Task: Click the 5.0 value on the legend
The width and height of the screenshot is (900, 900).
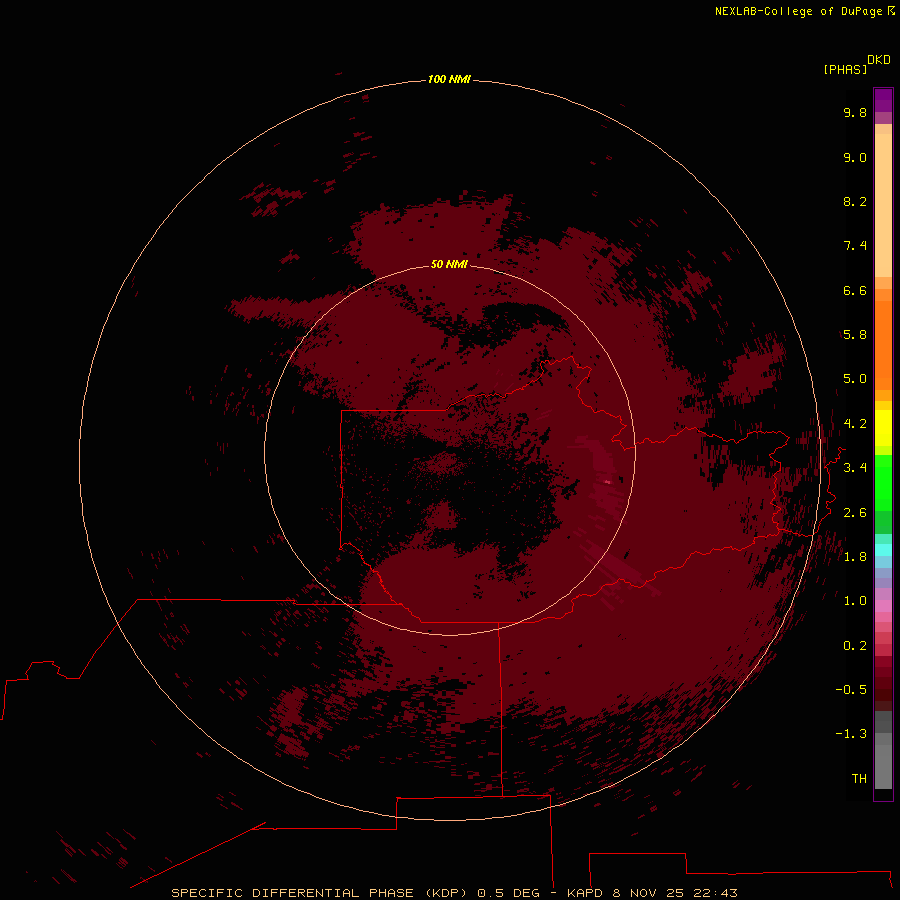Action: coord(855,379)
